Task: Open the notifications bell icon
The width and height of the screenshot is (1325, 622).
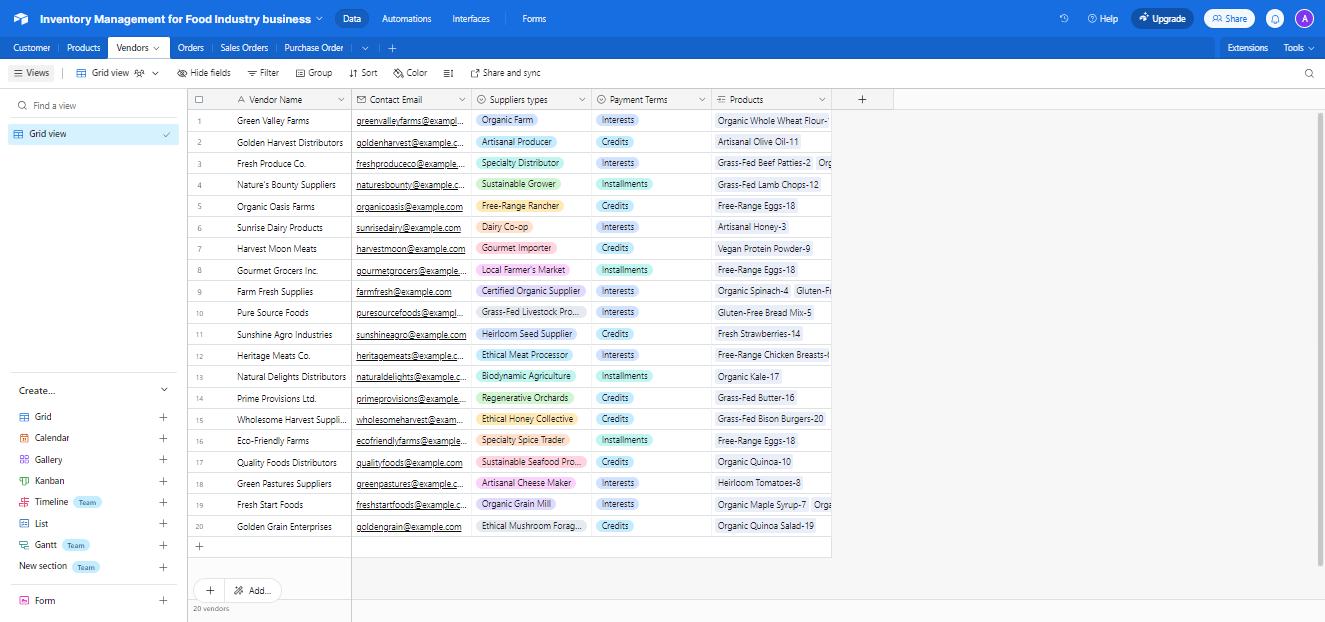Action: coord(1275,18)
